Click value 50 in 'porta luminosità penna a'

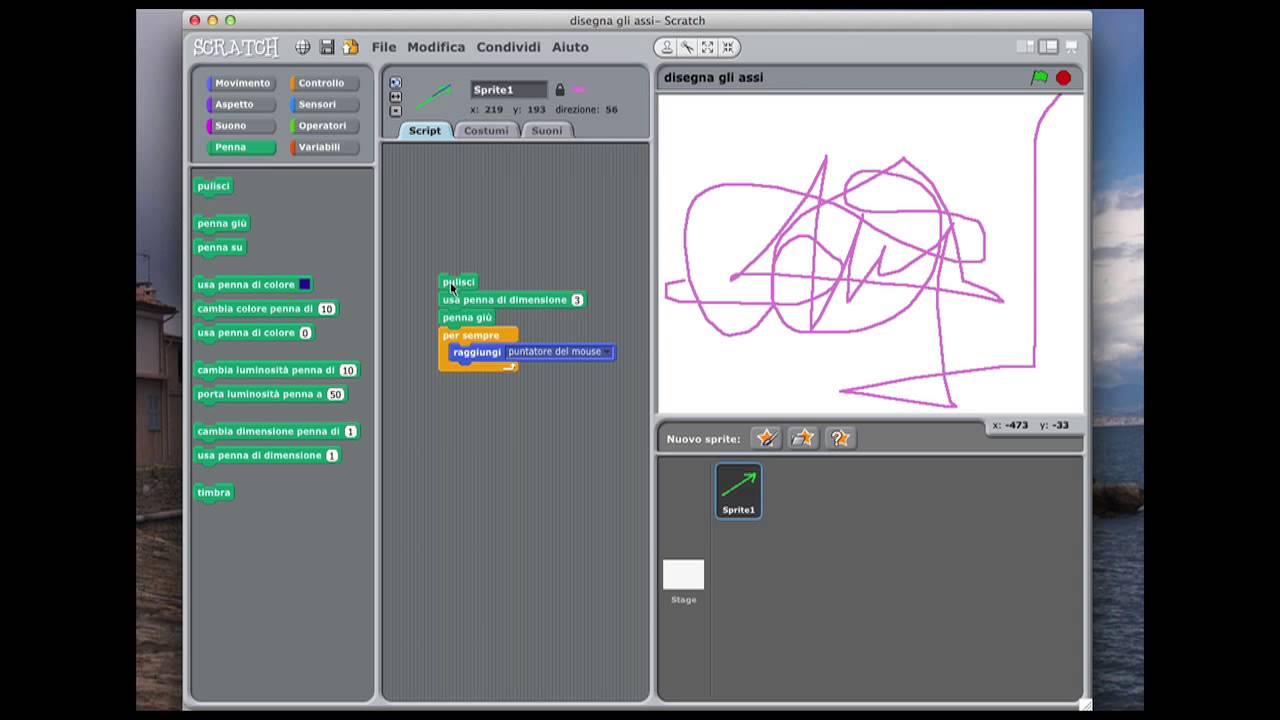335,395
